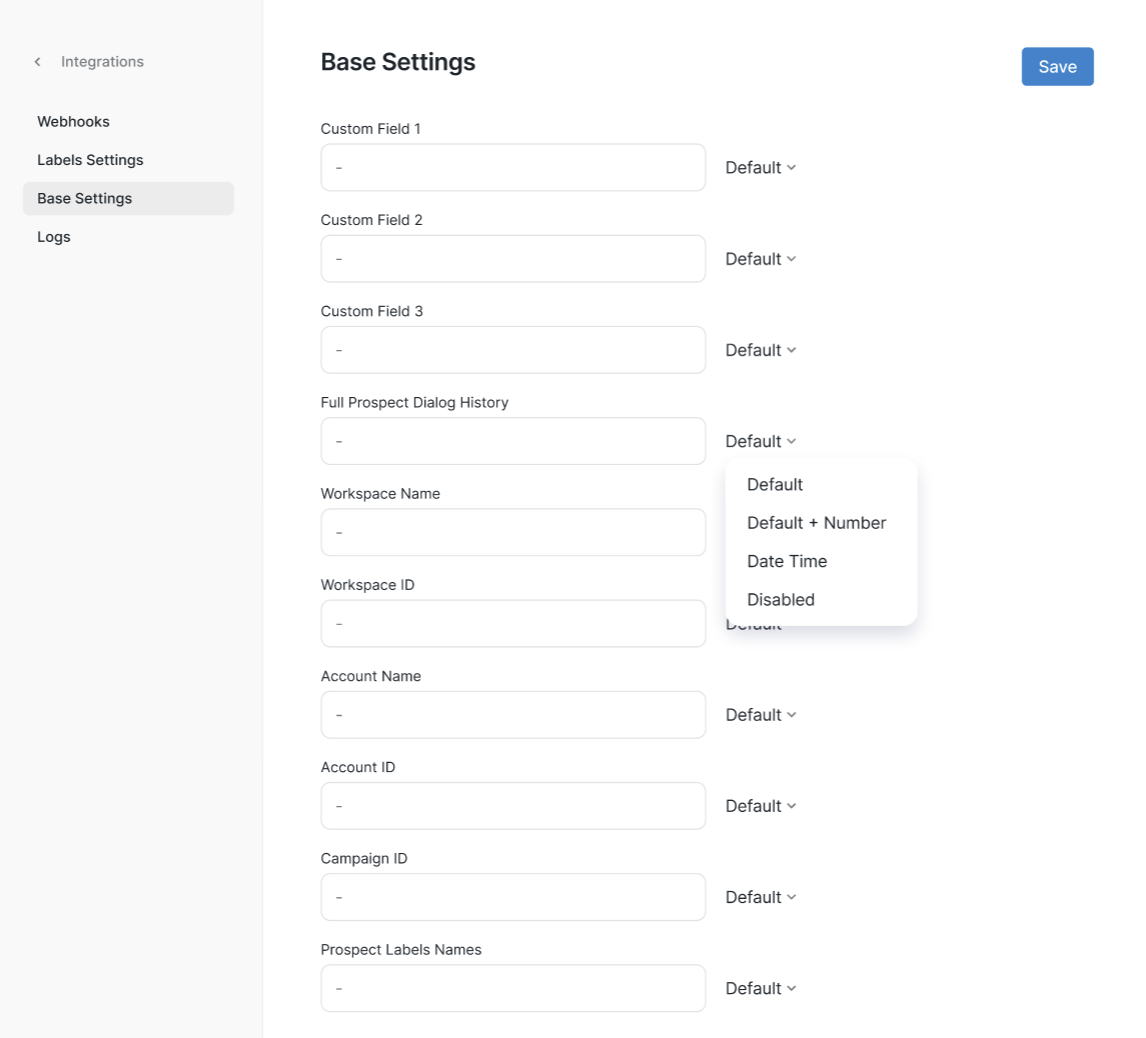Click the Prospect Labels Names input field

coord(513,988)
